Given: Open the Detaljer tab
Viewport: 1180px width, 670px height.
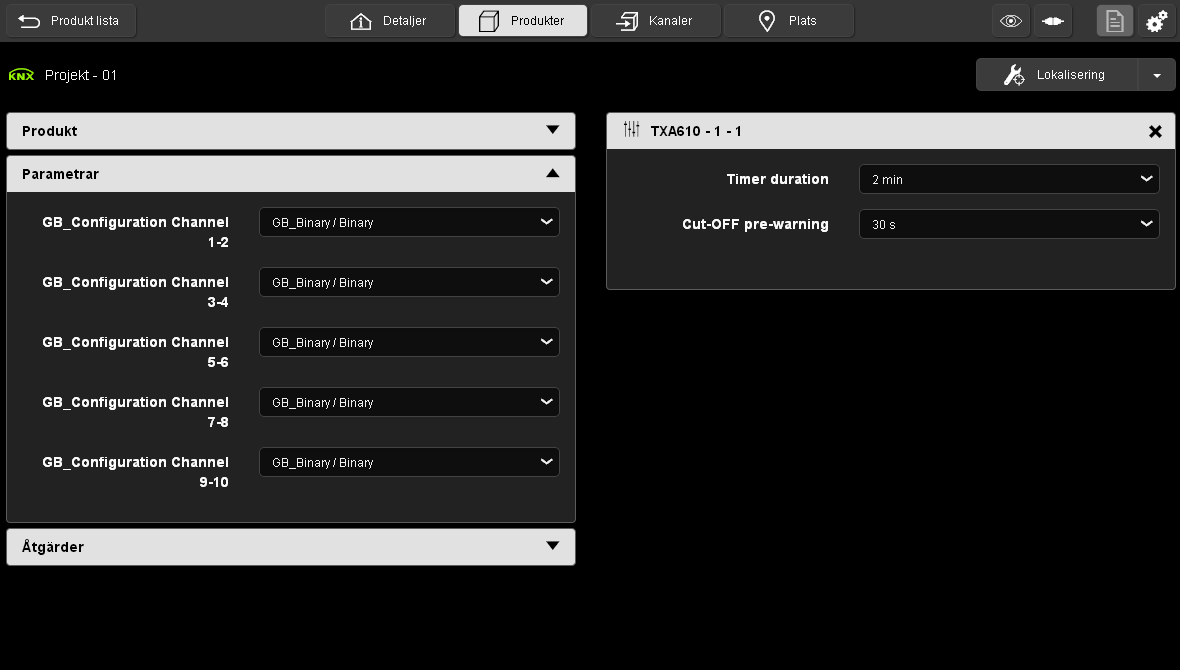Looking at the screenshot, I should 390,21.
